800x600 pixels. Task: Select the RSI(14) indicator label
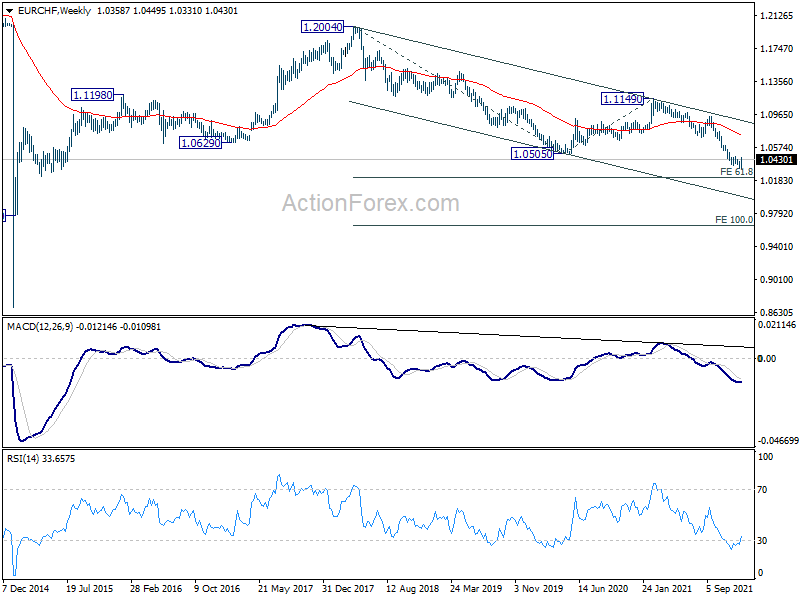click(23, 459)
